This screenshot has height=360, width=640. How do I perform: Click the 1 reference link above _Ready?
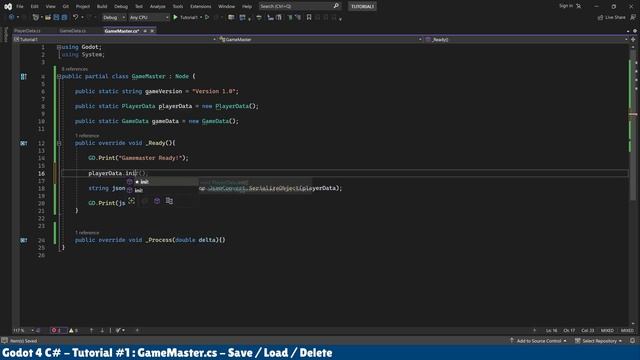87,136
